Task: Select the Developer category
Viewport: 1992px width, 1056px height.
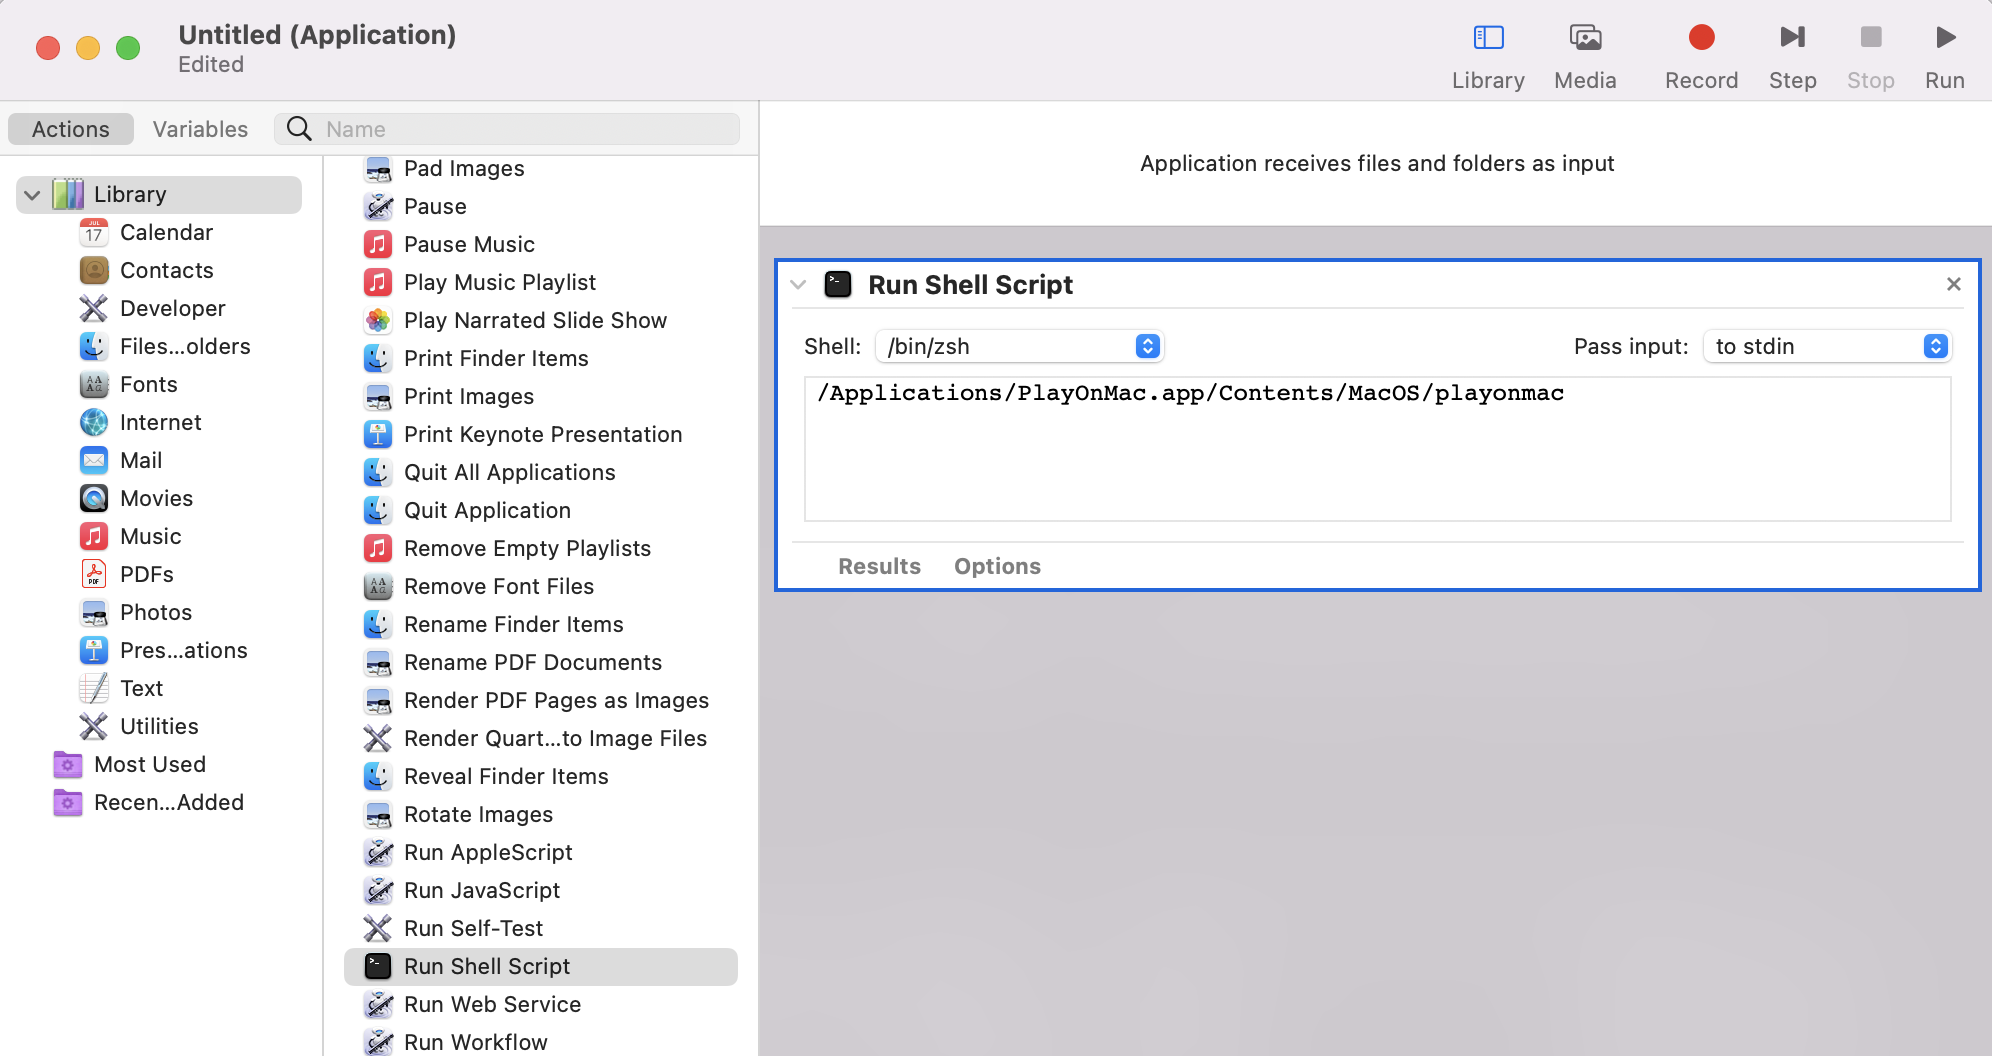Action: [x=152, y=309]
